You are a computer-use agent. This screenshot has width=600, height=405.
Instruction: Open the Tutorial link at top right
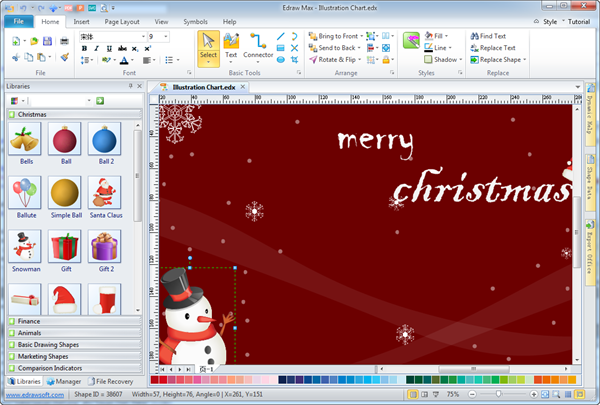(579, 22)
